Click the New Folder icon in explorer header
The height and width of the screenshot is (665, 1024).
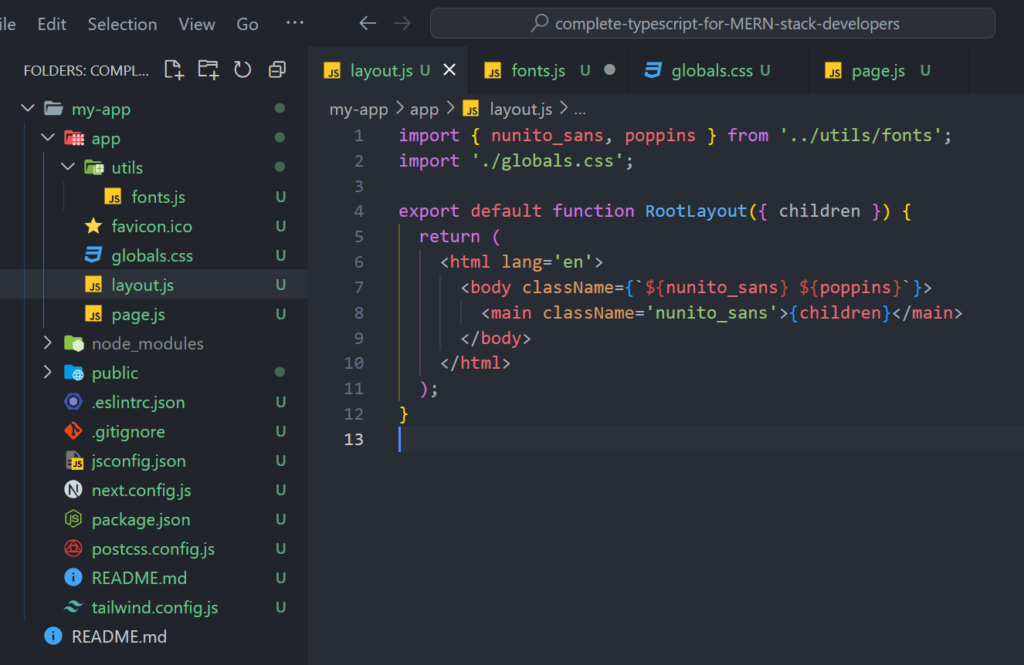(208, 70)
